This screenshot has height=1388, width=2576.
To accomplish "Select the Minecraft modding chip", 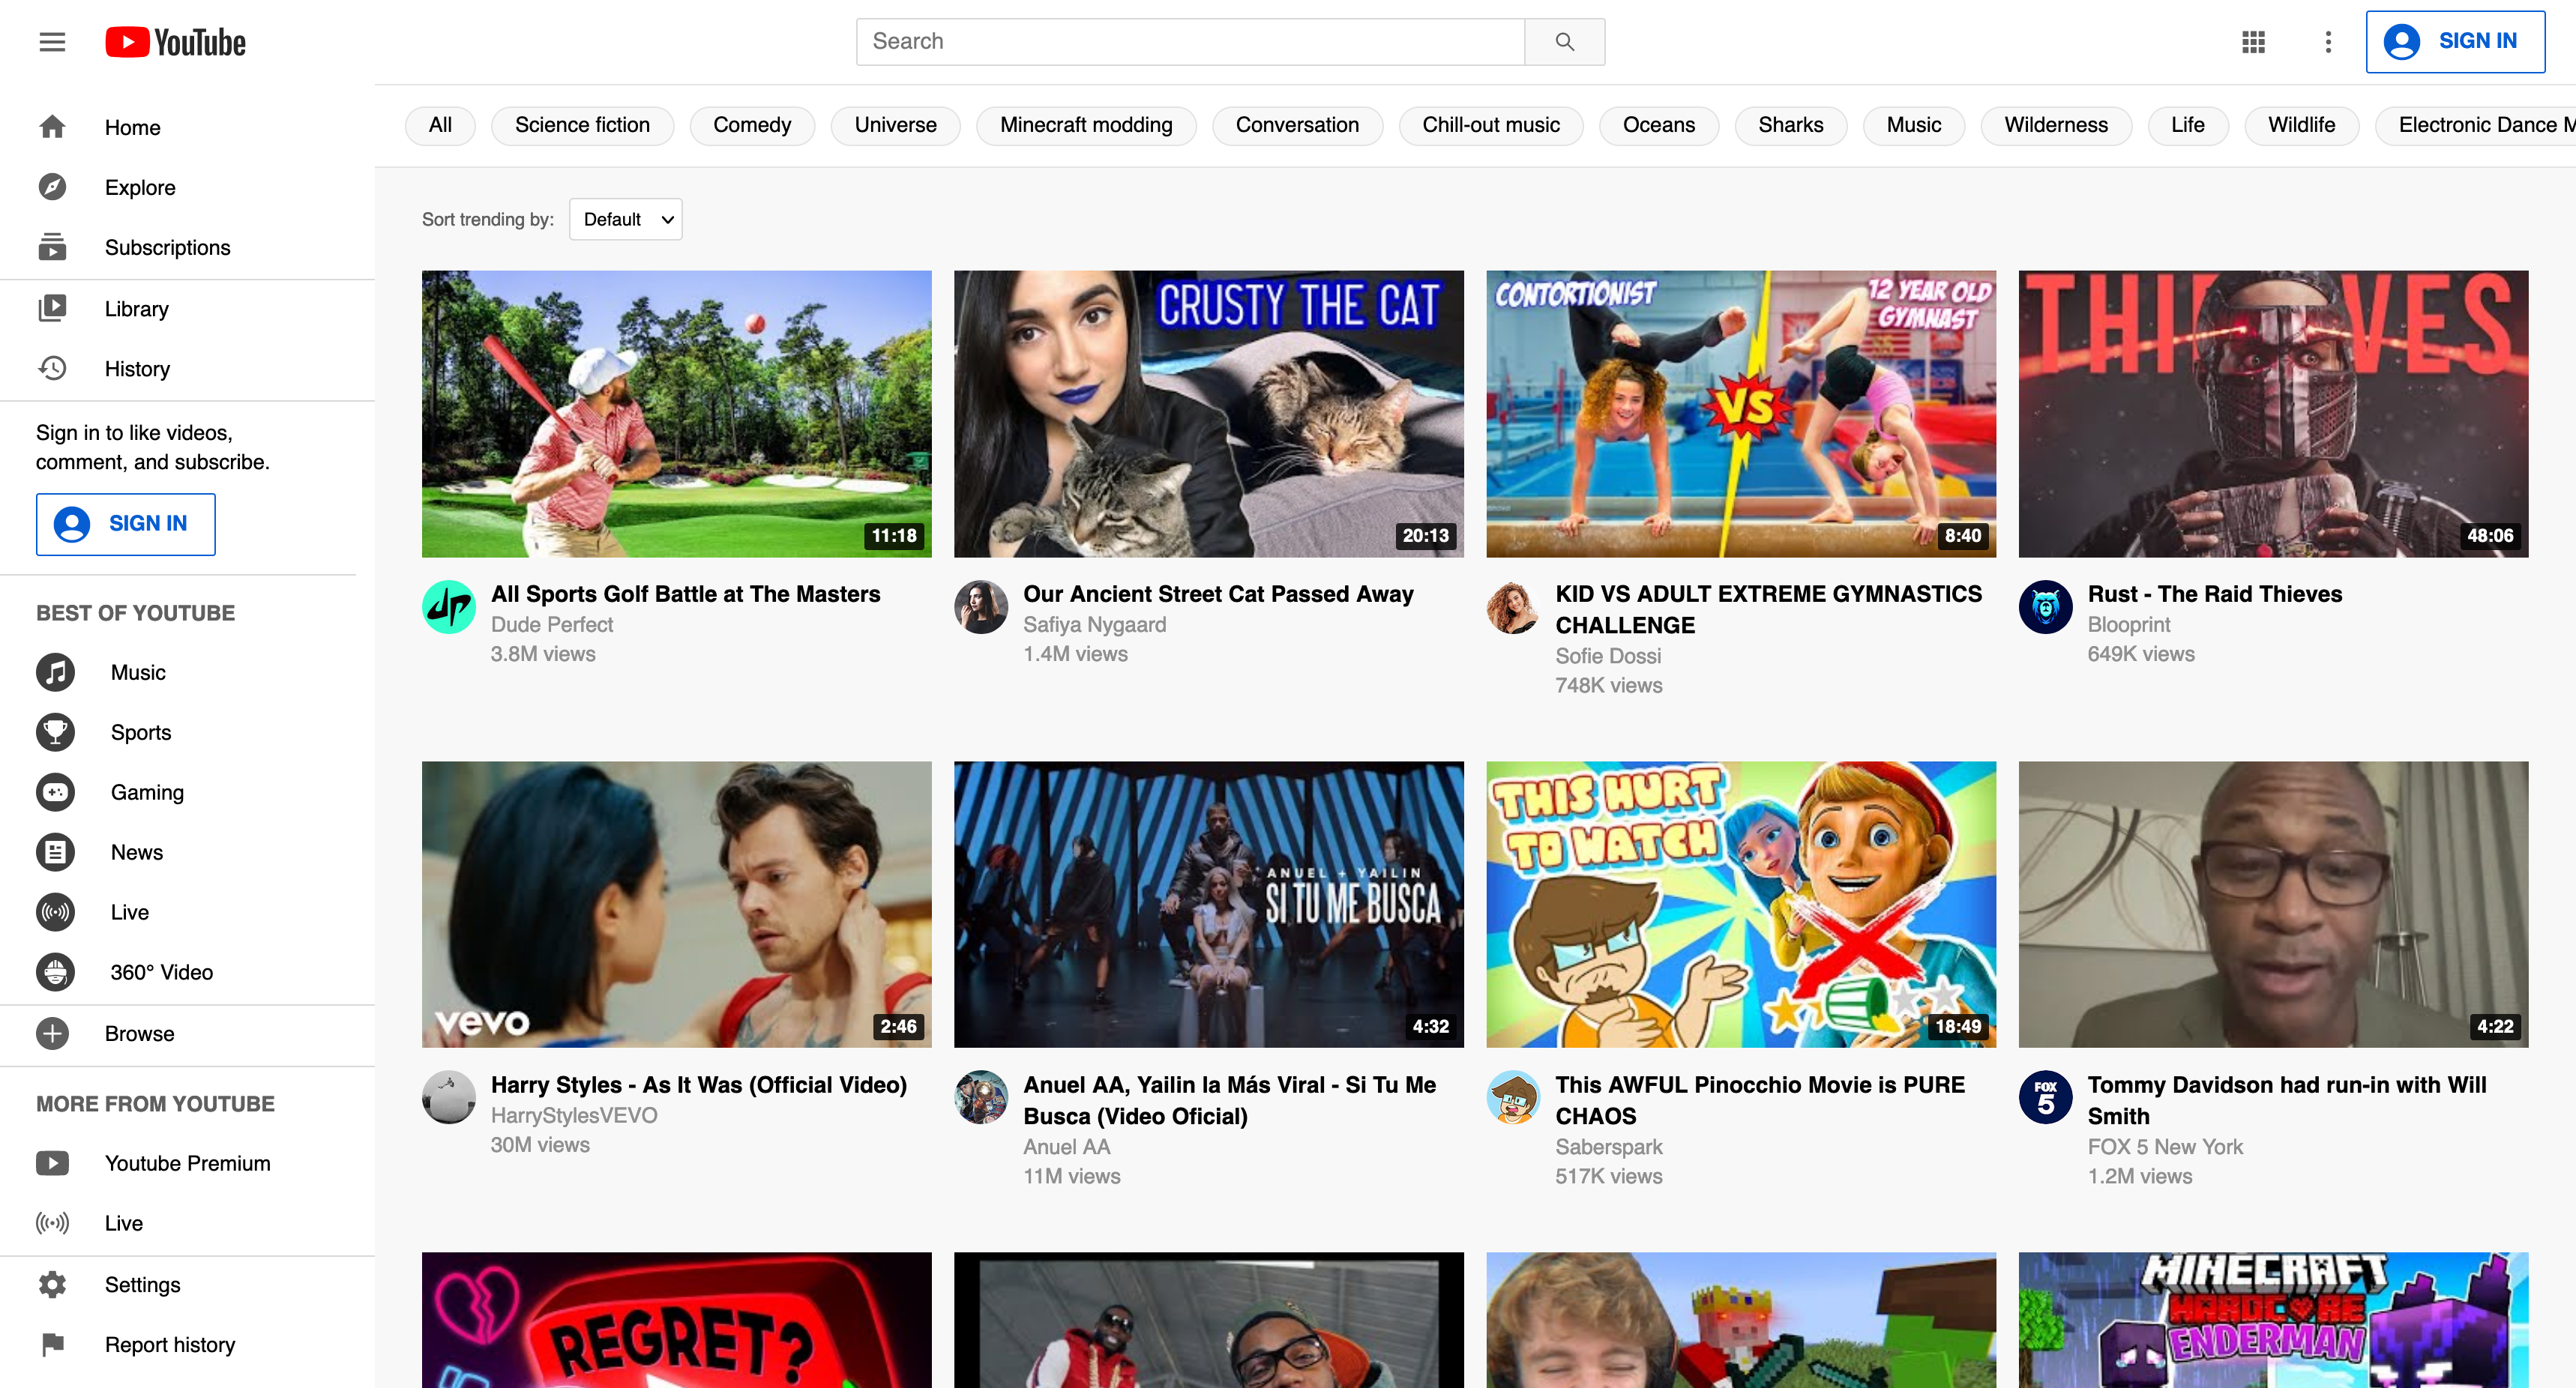I will 1086,125.
